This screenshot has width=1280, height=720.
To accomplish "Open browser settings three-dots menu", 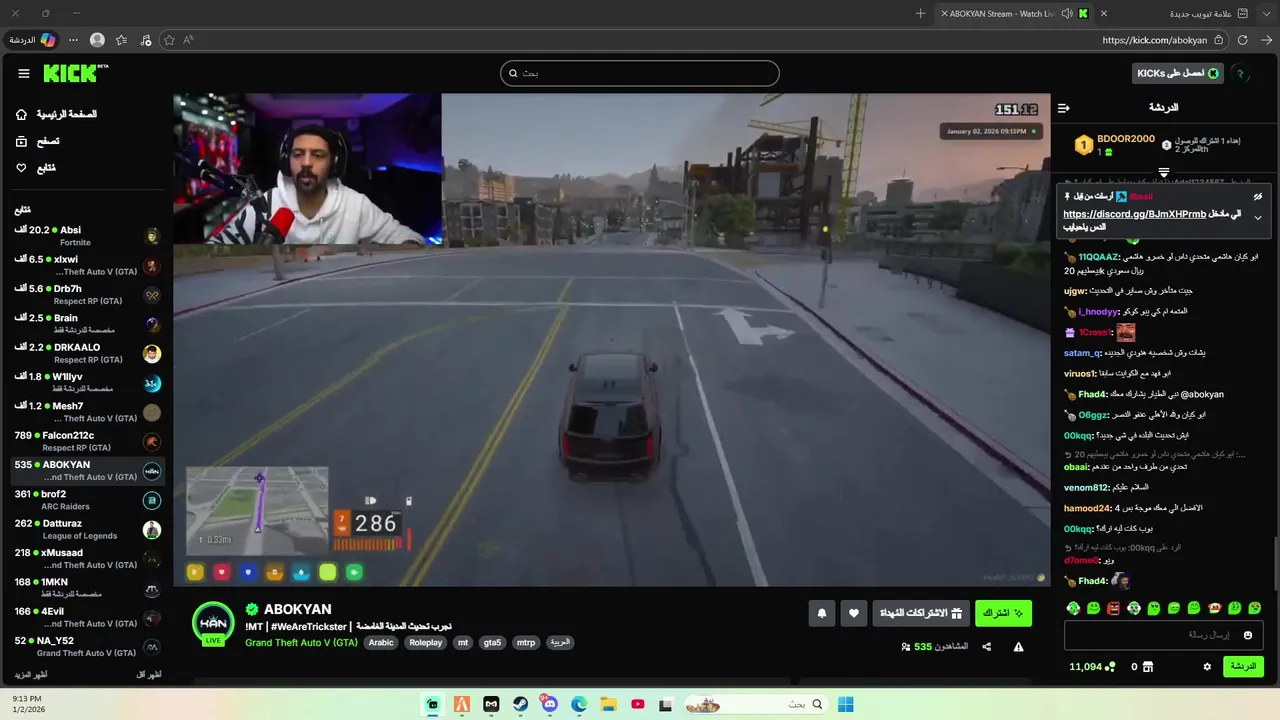I will (73, 40).
